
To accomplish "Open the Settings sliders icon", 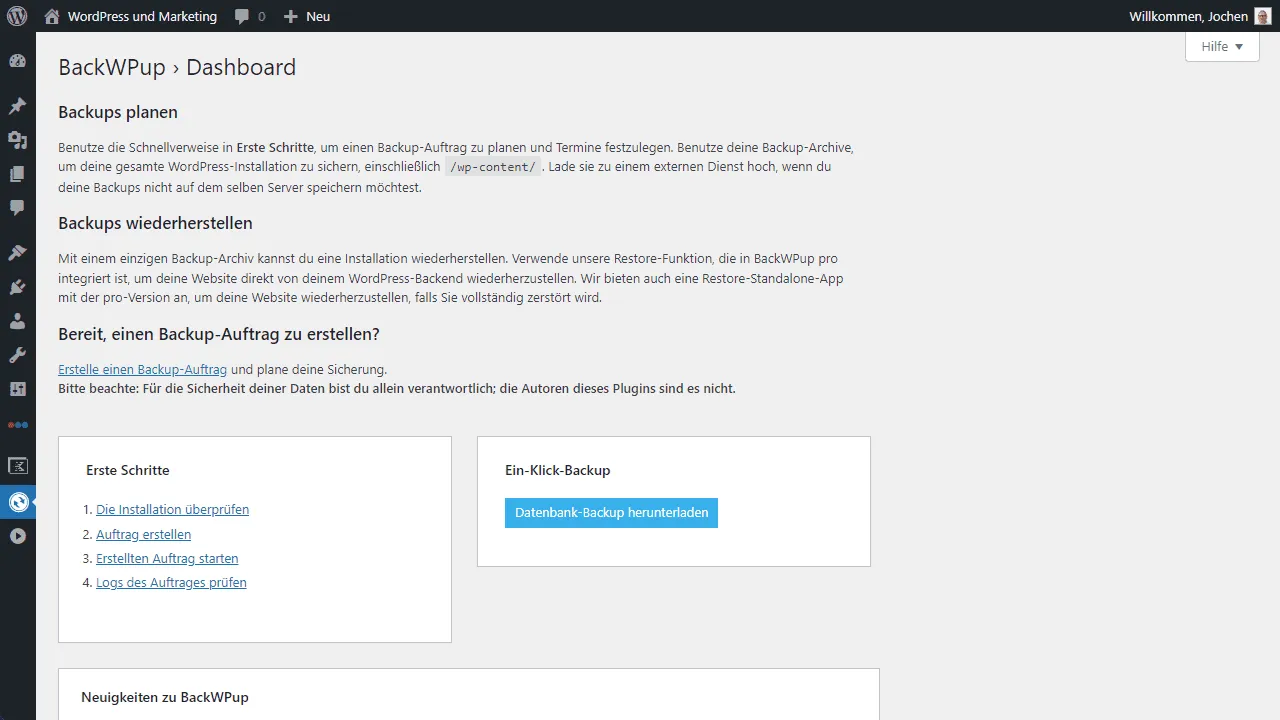I will (17, 389).
